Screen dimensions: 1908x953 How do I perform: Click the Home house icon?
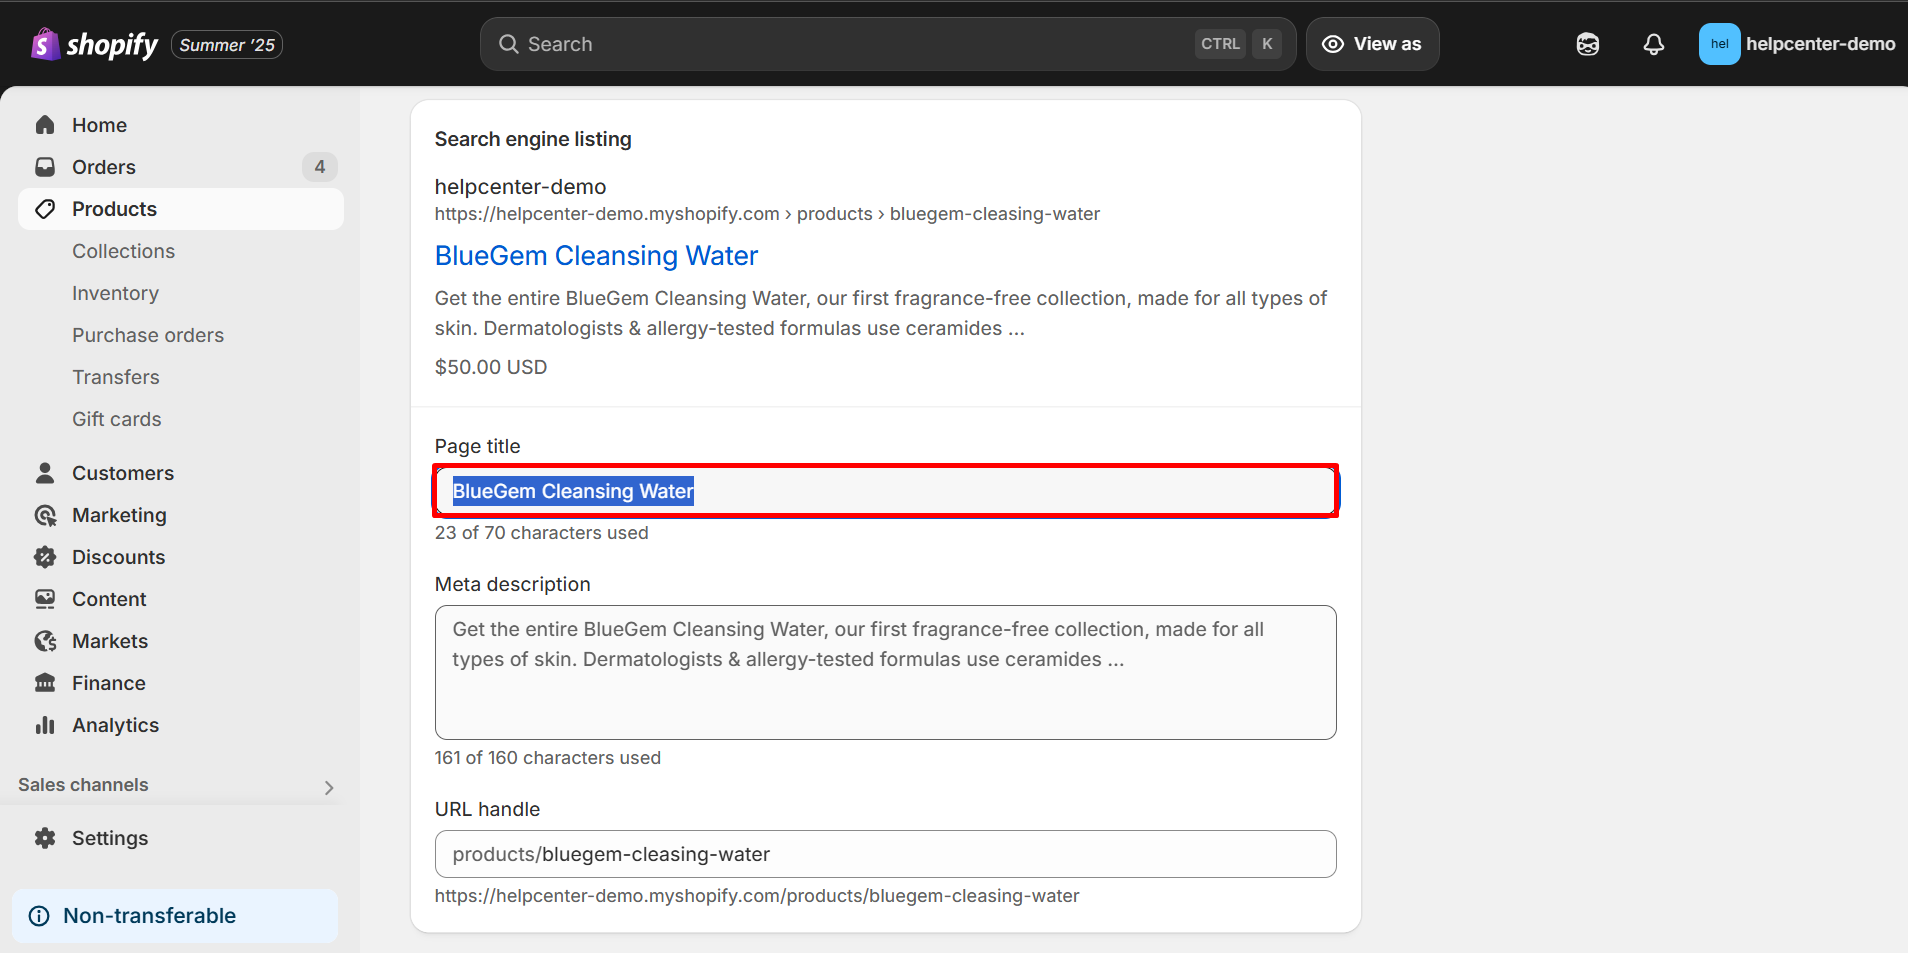45,125
